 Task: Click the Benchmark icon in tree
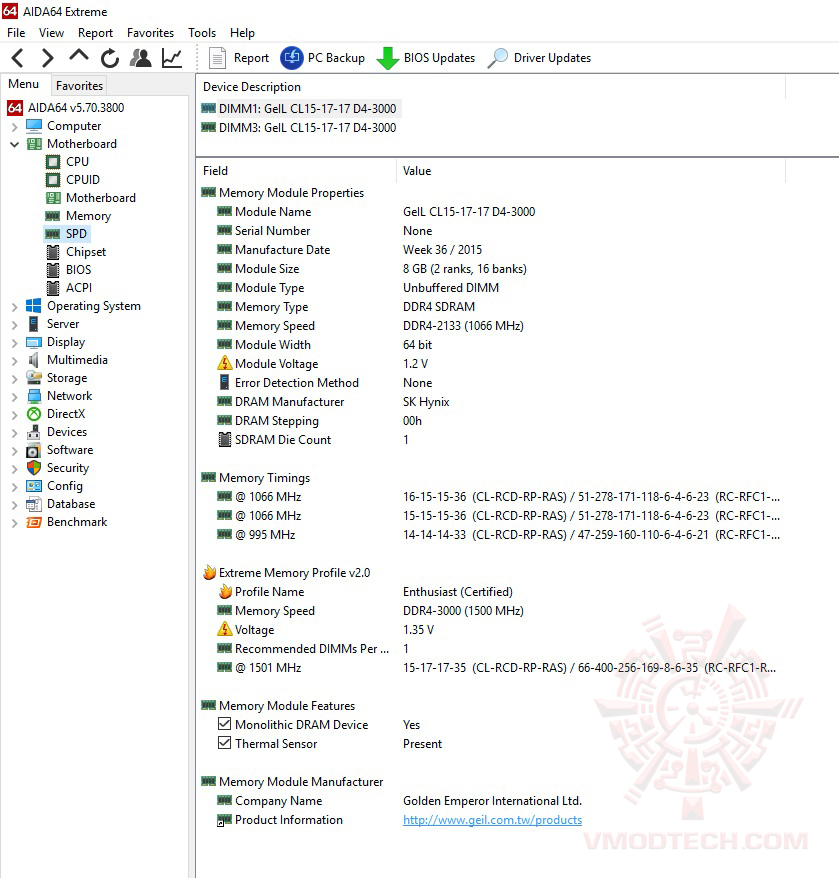point(34,522)
